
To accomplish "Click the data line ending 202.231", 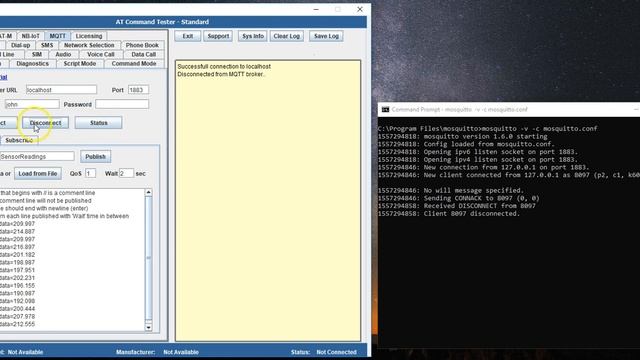I will [x=18, y=278].
